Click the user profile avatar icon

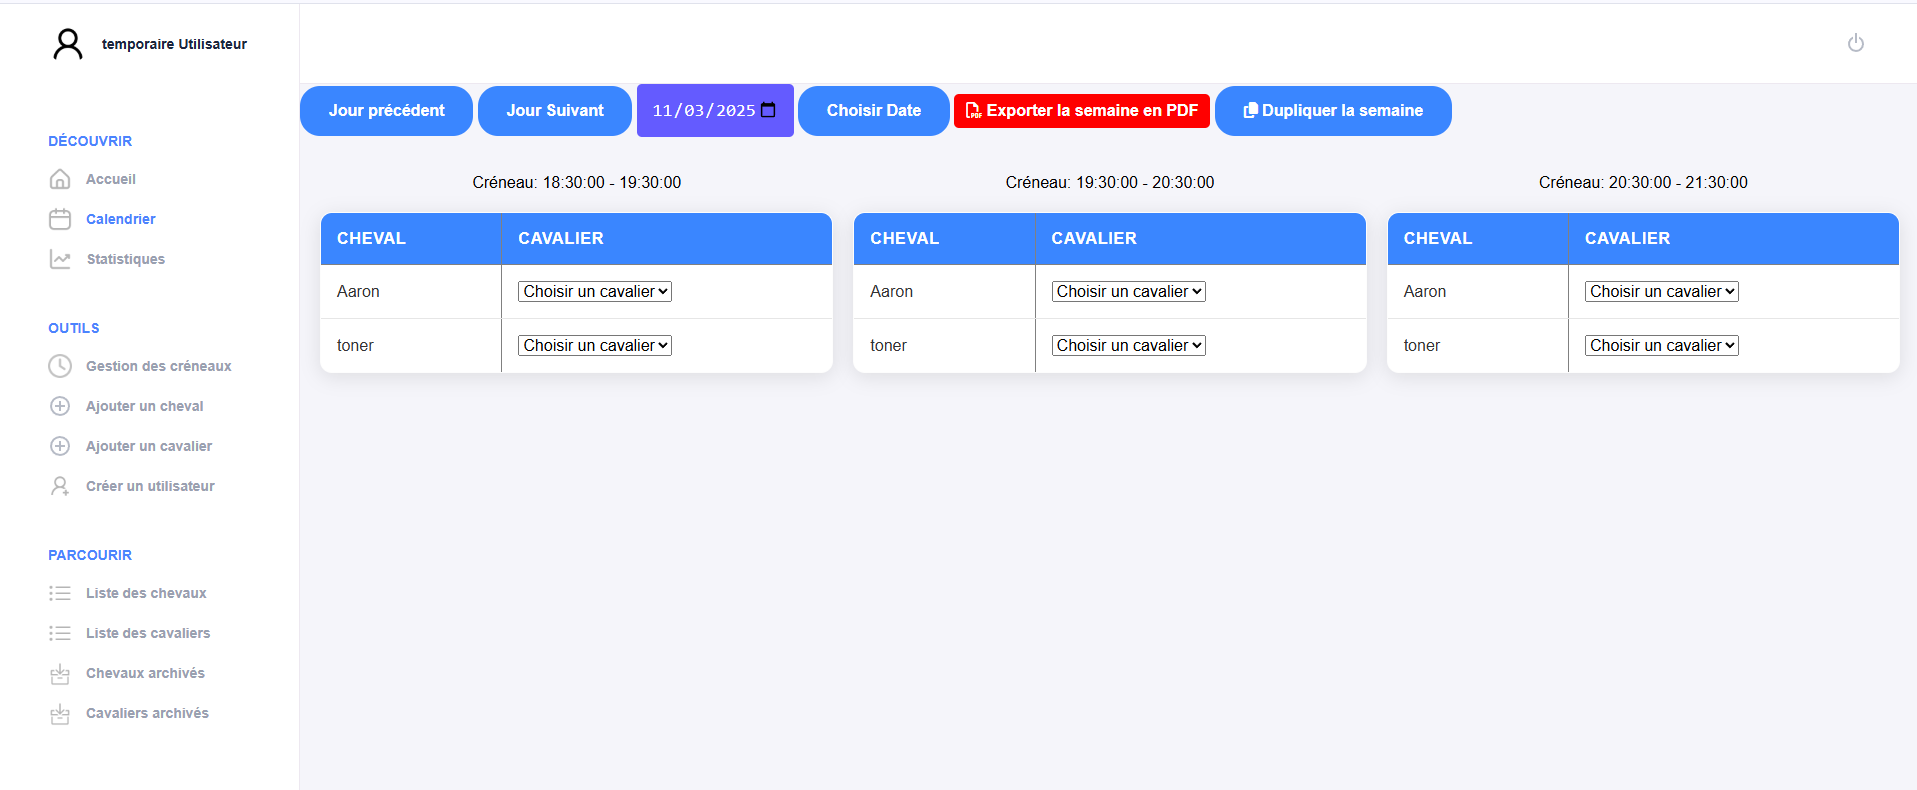click(x=68, y=44)
